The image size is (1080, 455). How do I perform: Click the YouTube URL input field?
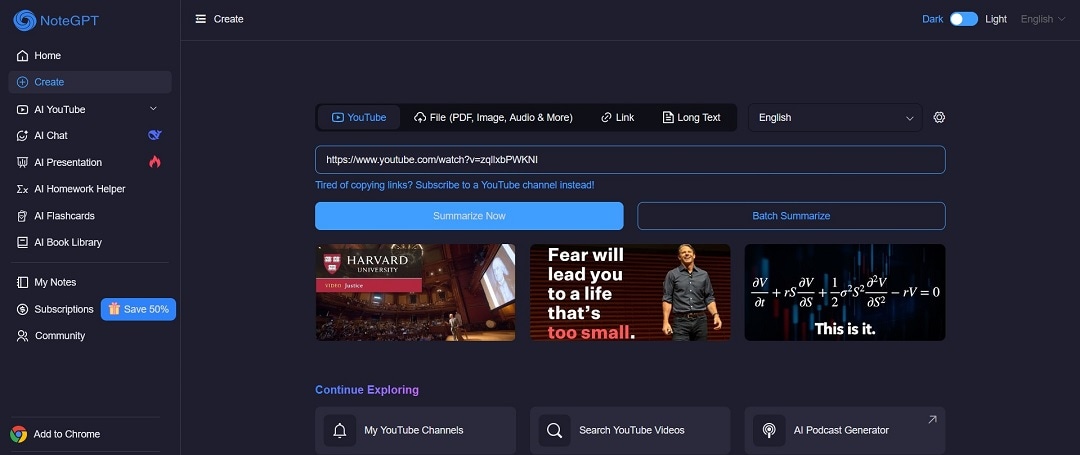tap(630, 160)
